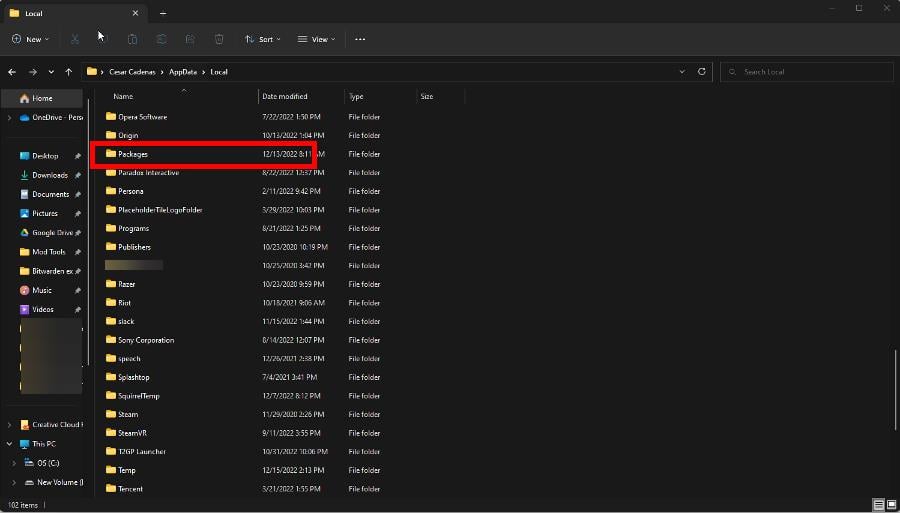Screen dimensions: 900x513
Task: Open Bitwarden folder in sidebar
Action: tap(48, 271)
